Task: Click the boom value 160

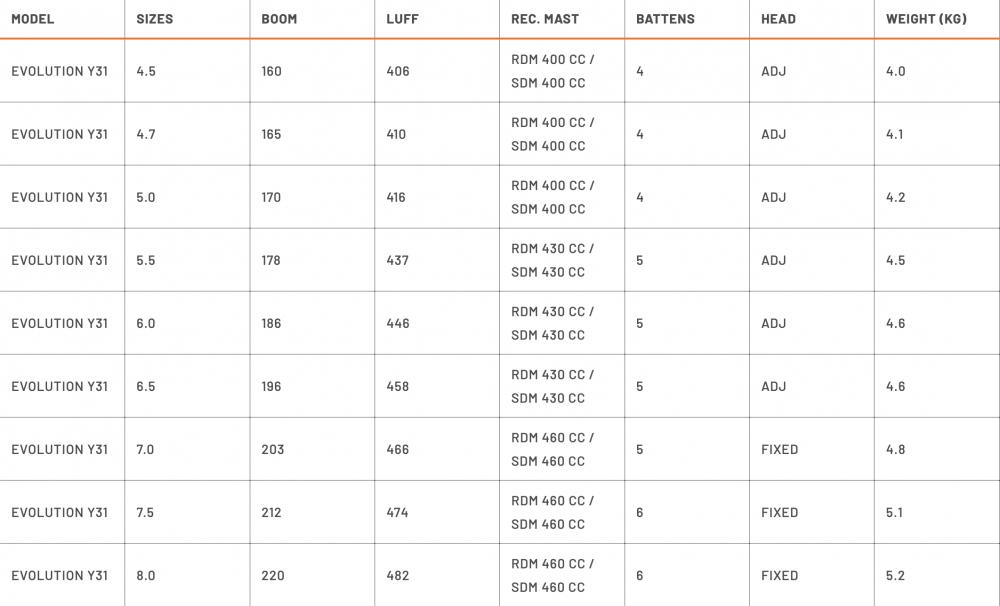Action: click(x=272, y=71)
